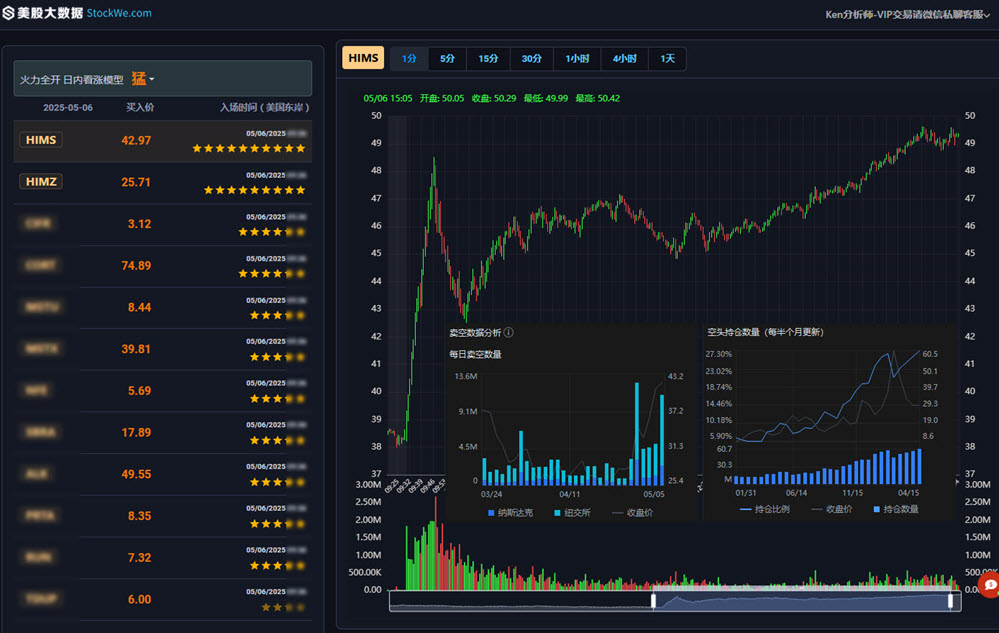Select the row priced 3.12
Viewport: 999px width, 633px height.
(162, 224)
